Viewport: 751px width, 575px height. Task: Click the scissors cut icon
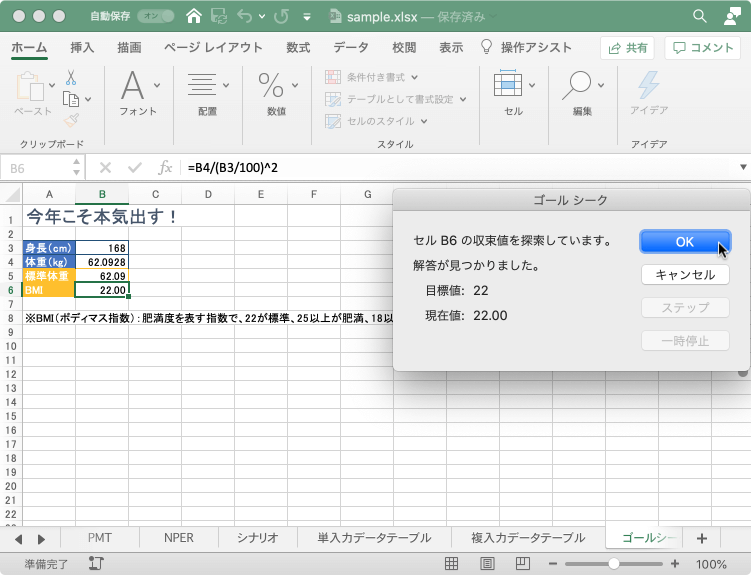(x=71, y=77)
